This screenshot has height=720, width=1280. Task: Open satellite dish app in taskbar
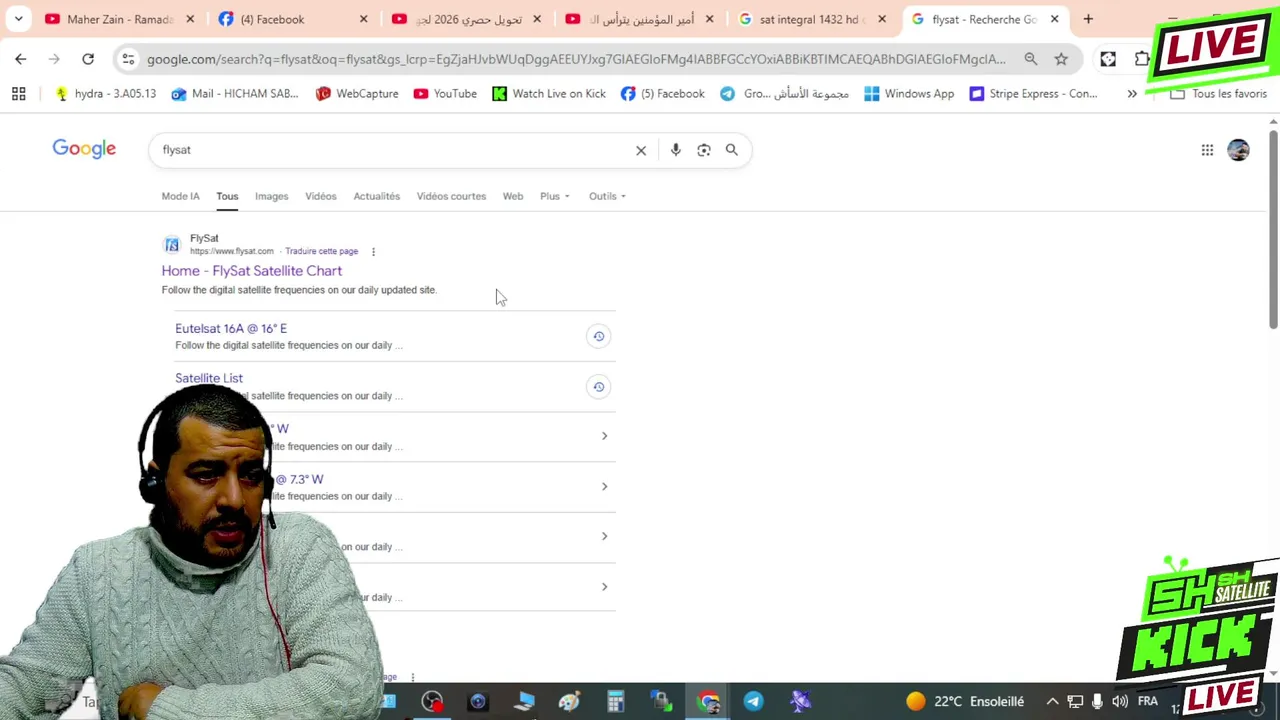(x=800, y=702)
